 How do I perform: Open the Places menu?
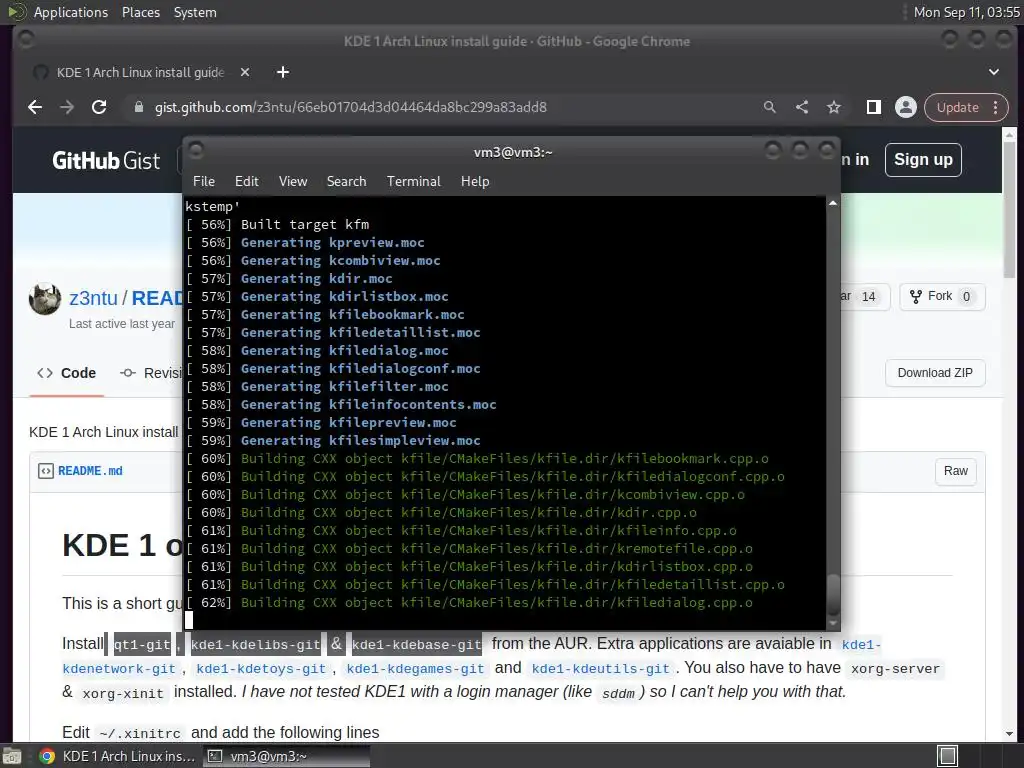coord(141,12)
